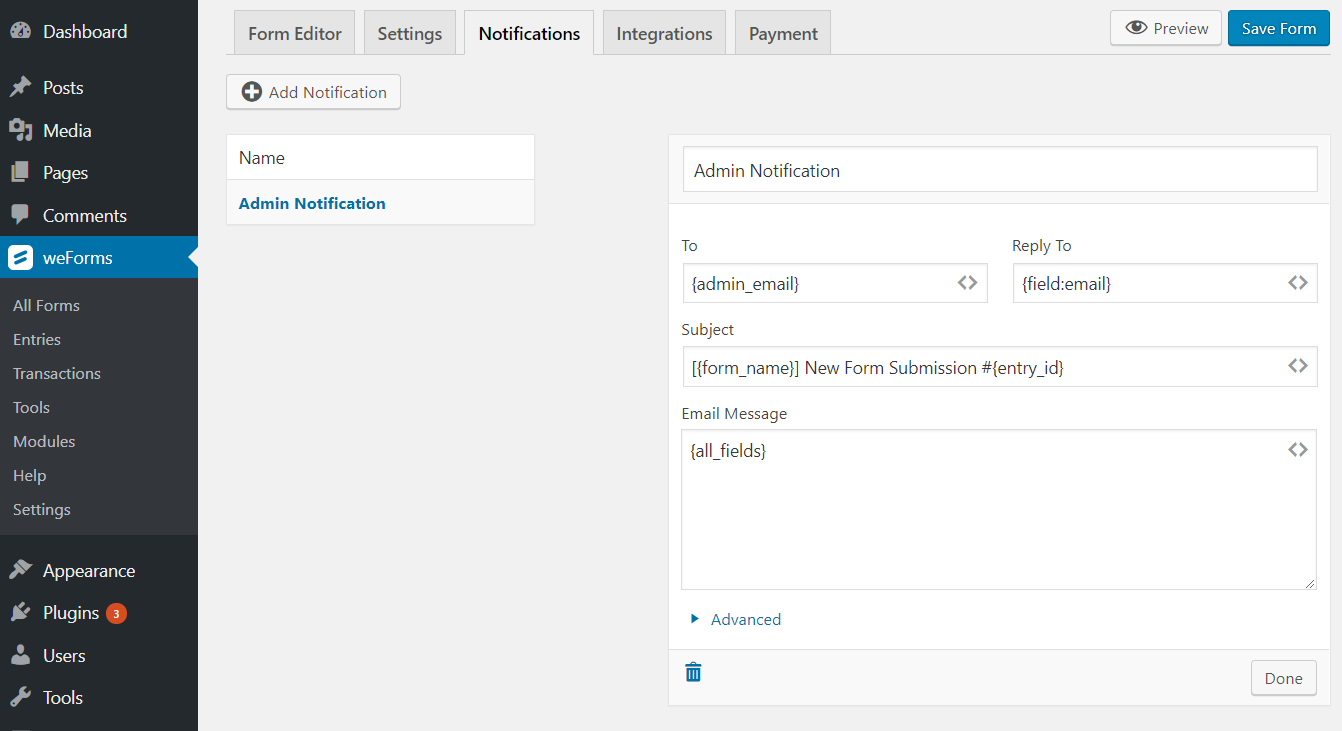Open weForms Settings submenu item

(x=42, y=509)
